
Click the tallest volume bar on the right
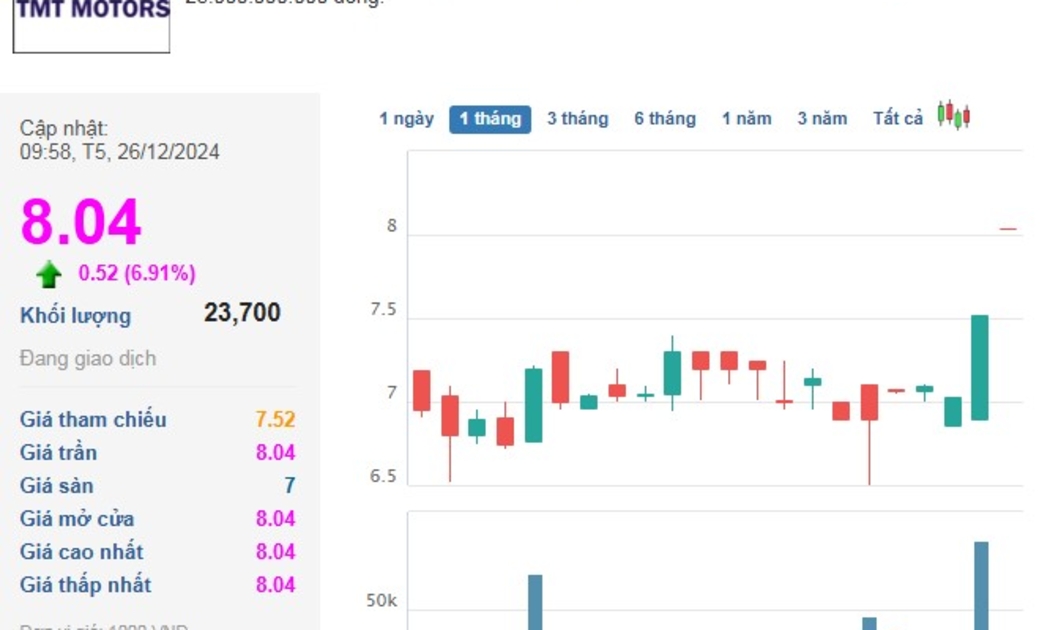[x=981, y=585]
